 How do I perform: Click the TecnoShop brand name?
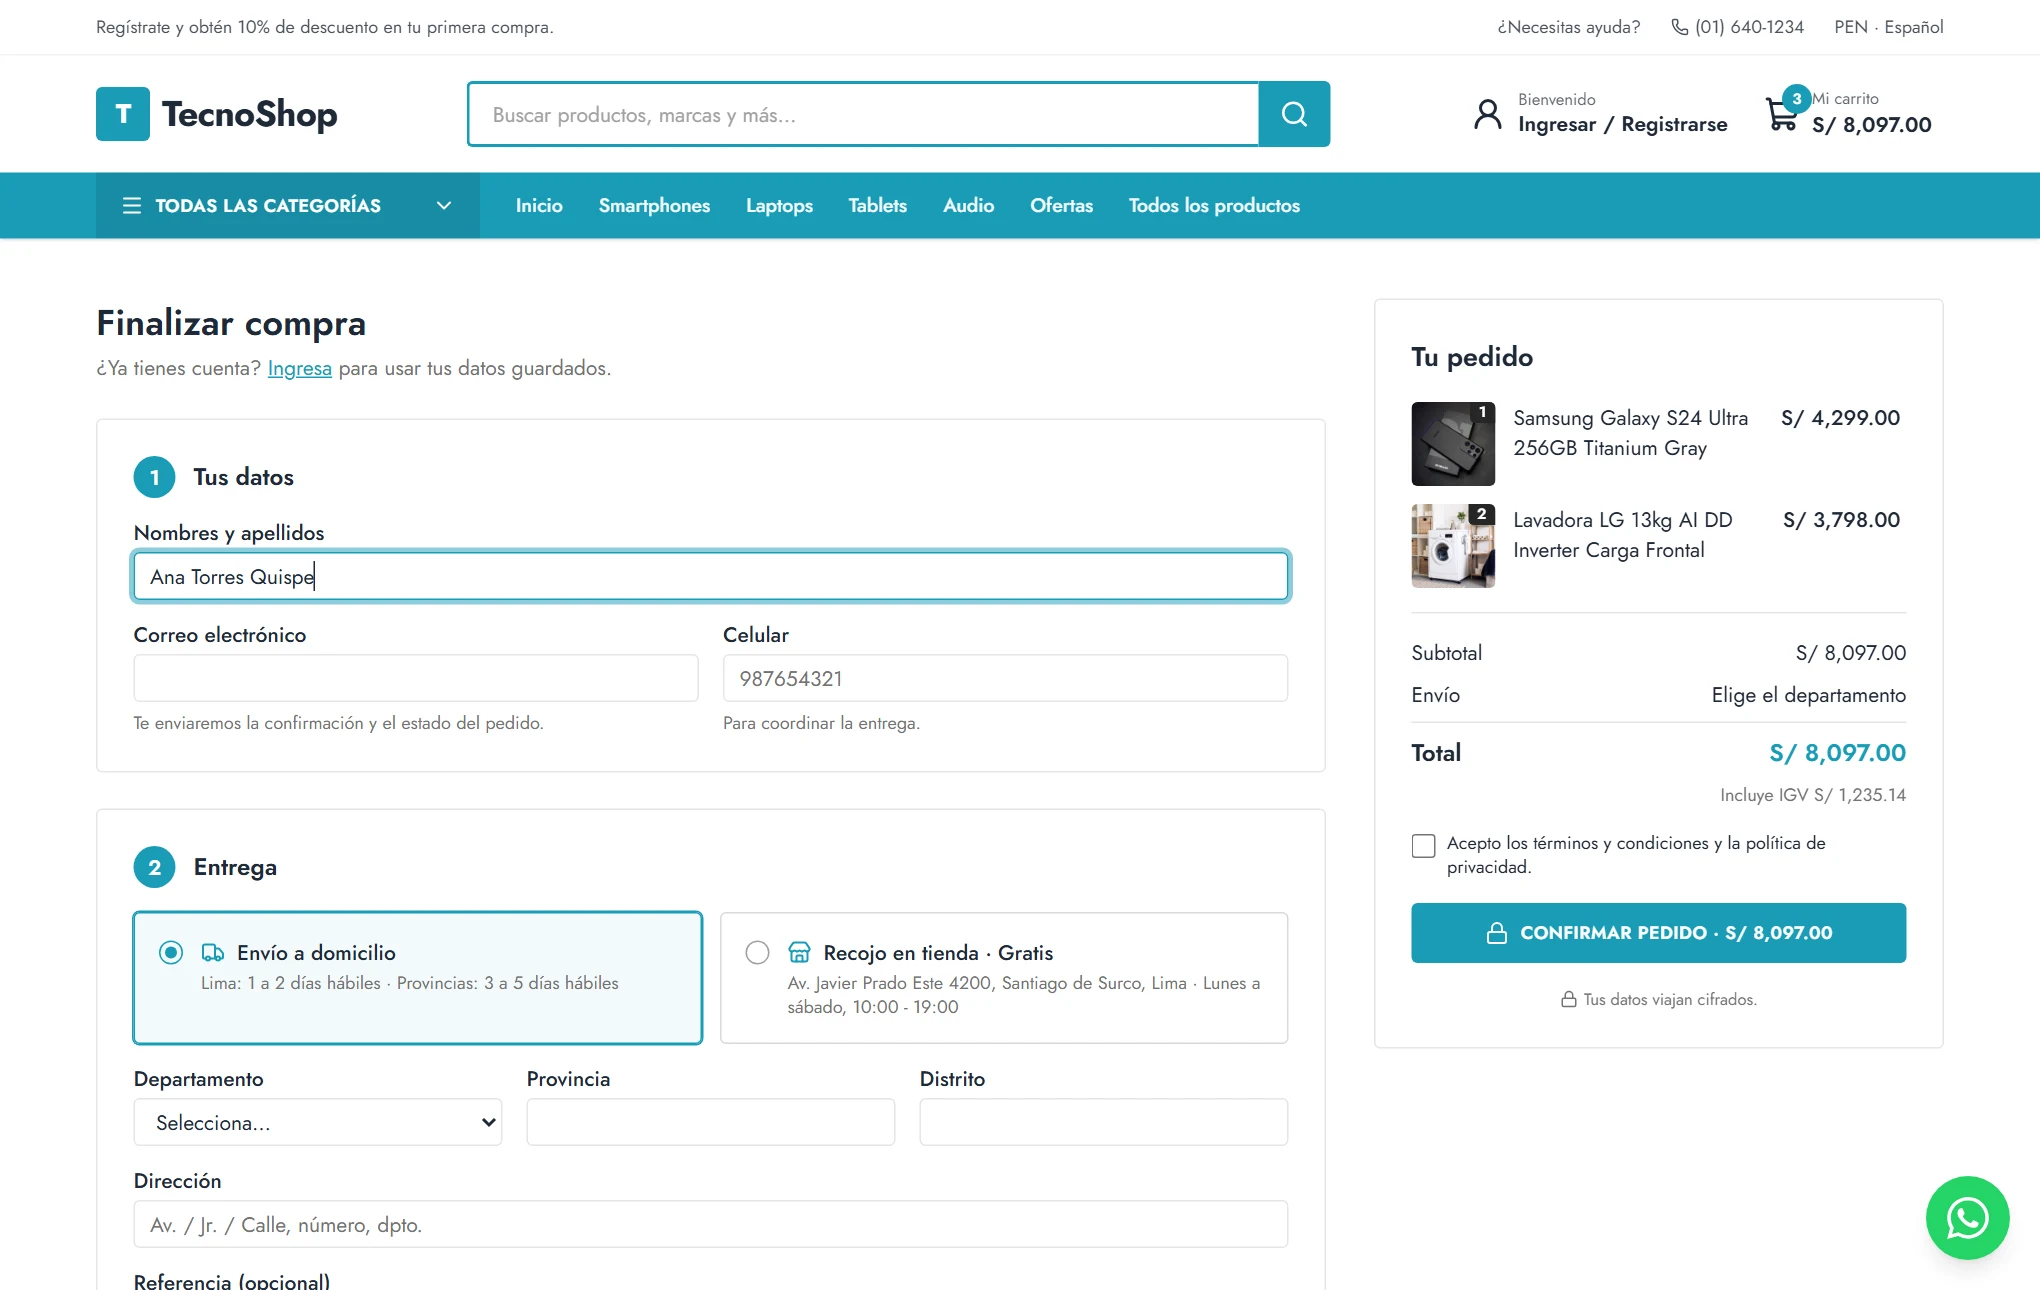tap(249, 114)
